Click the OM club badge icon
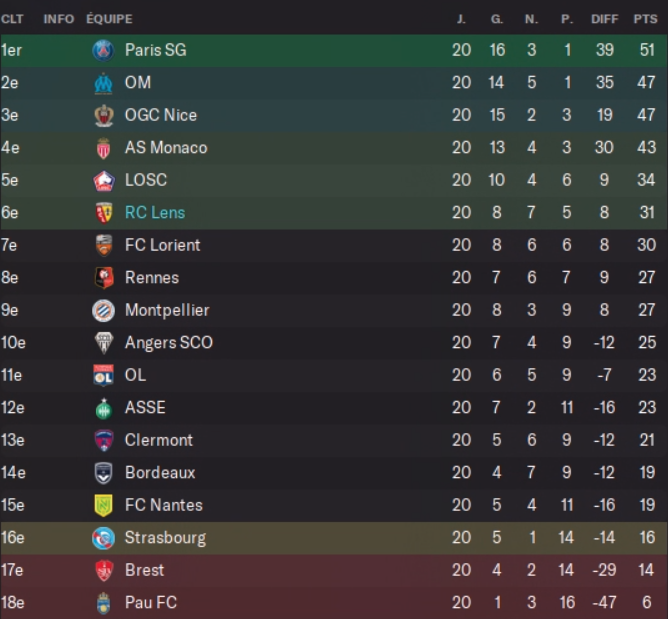Viewport: 668px width, 619px height. coord(103,83)
